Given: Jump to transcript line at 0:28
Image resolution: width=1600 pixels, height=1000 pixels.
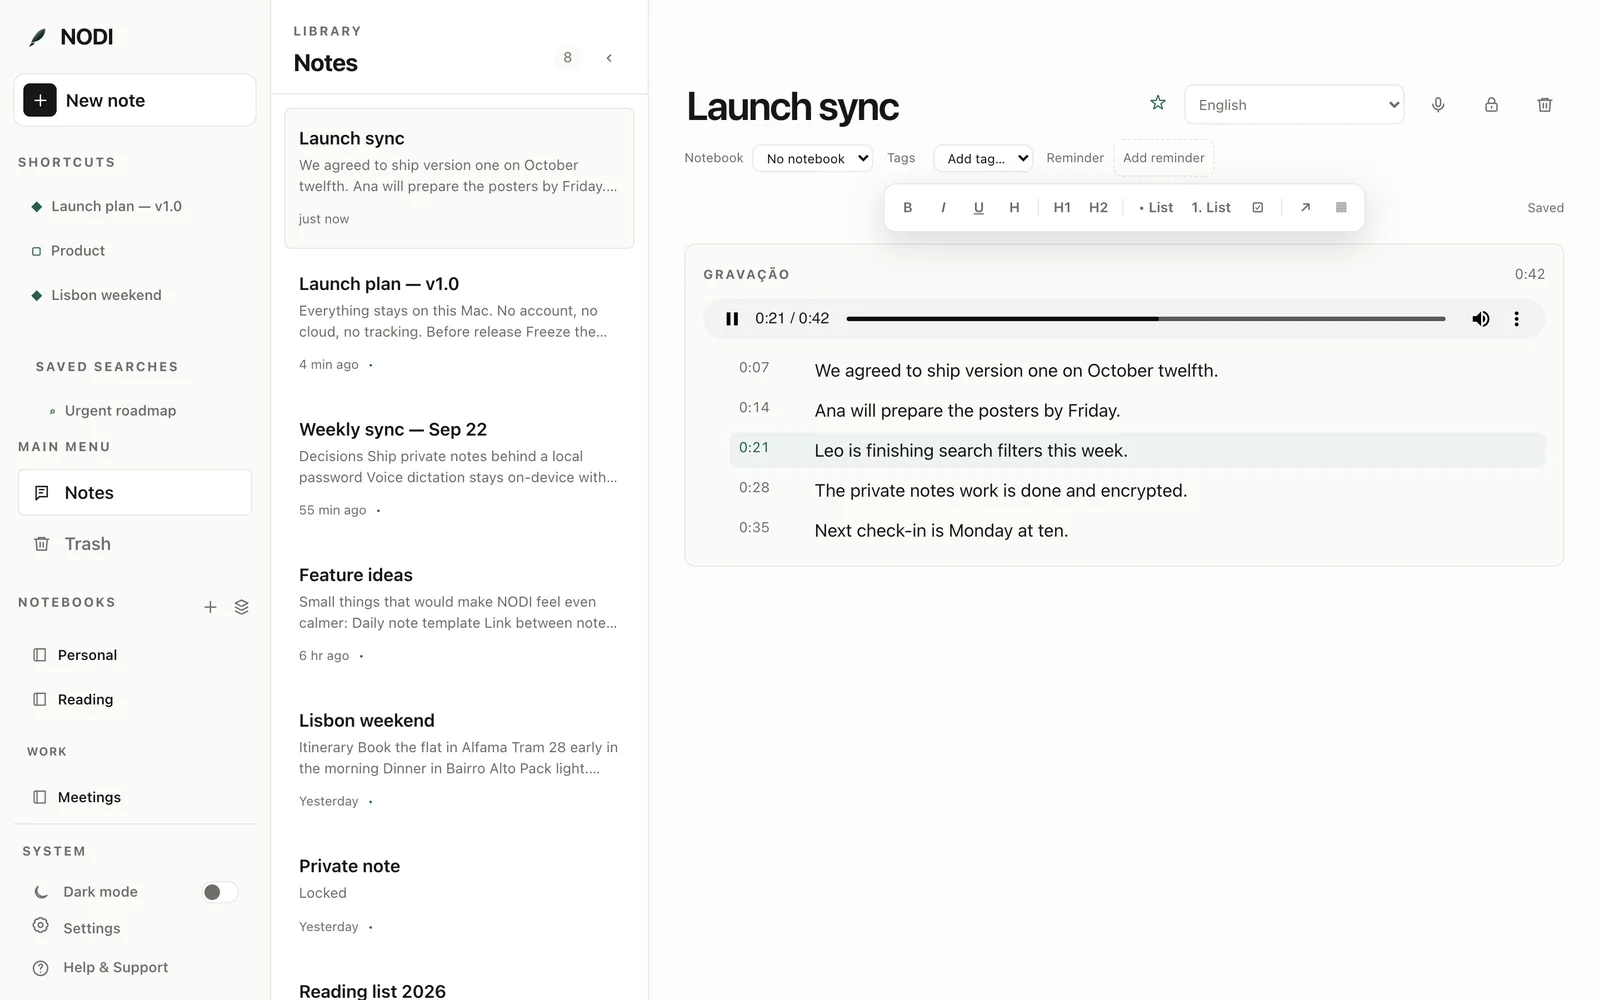Looking at the screenshot, I should click(1137, 490).
